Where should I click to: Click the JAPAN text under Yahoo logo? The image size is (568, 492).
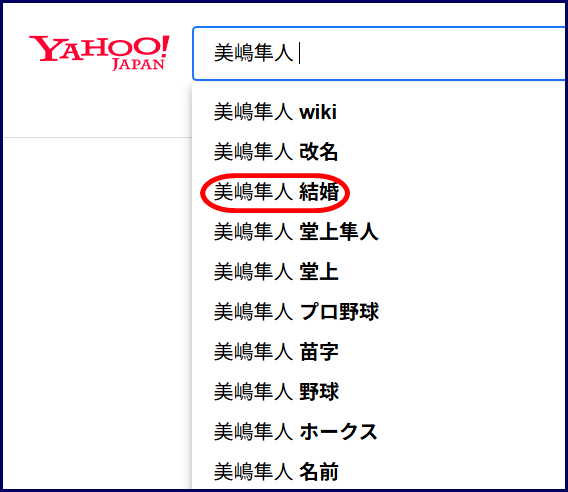138,64
